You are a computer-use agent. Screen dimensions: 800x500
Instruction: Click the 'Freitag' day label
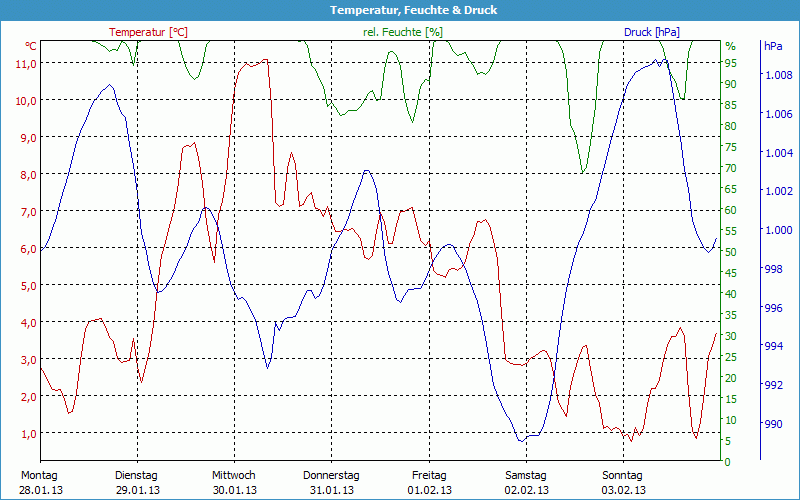tap(429, 476)
